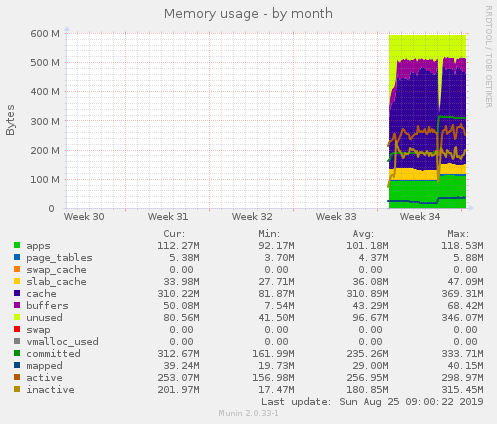Click the Munin 2.0.33-1 footer text
This screenshot has width=497, height=424.
coord(248,413)
